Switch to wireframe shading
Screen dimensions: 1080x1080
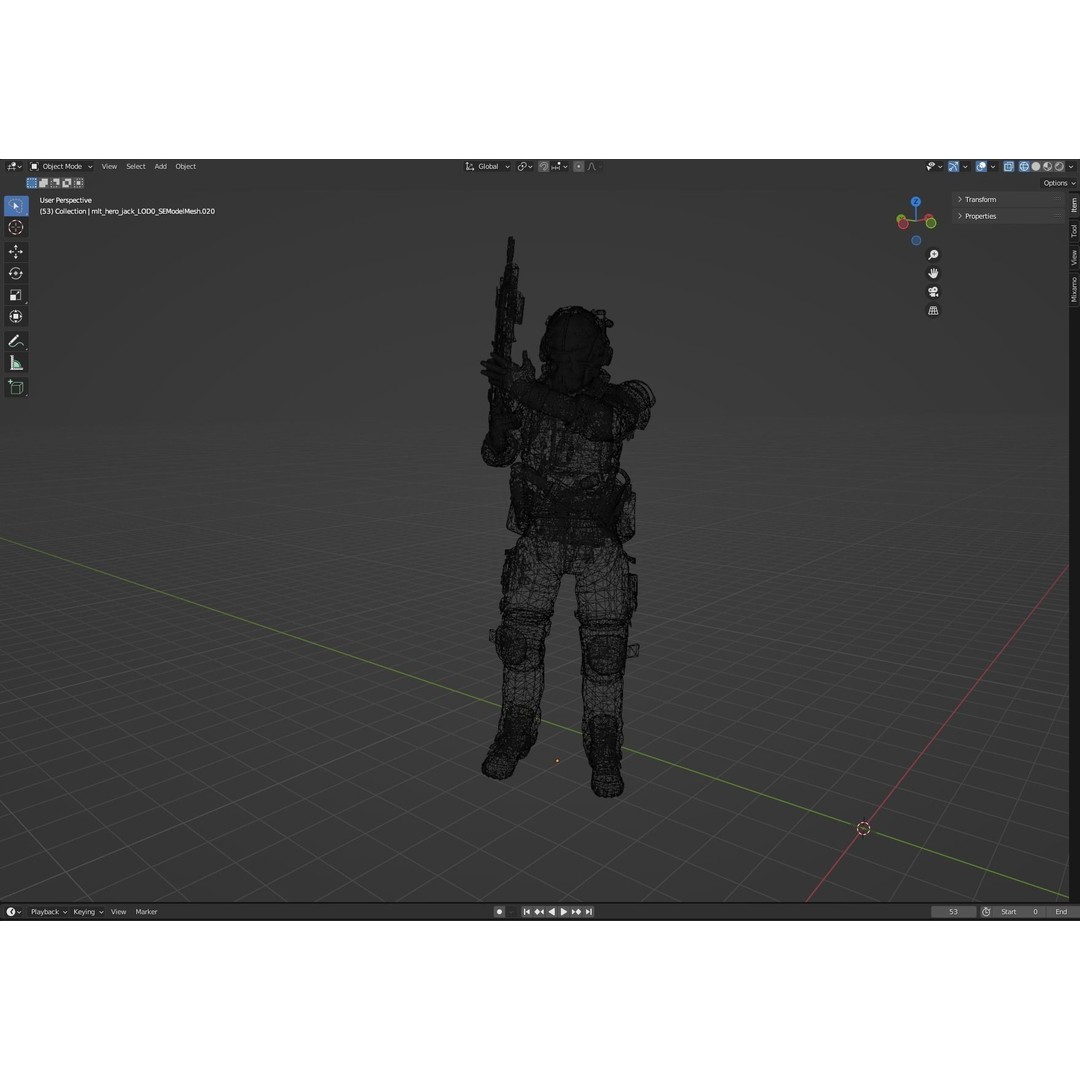(x=1024, y=167)
